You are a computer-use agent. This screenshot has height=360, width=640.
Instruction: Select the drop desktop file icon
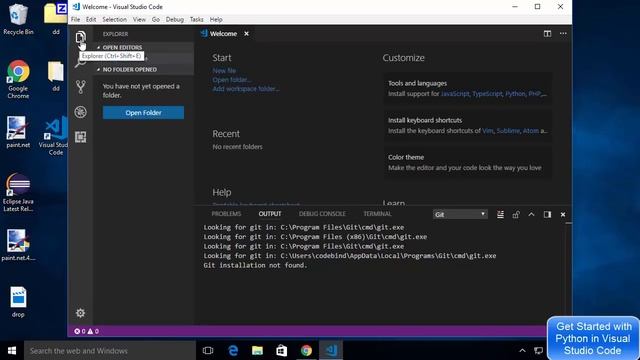click(18, 302)
